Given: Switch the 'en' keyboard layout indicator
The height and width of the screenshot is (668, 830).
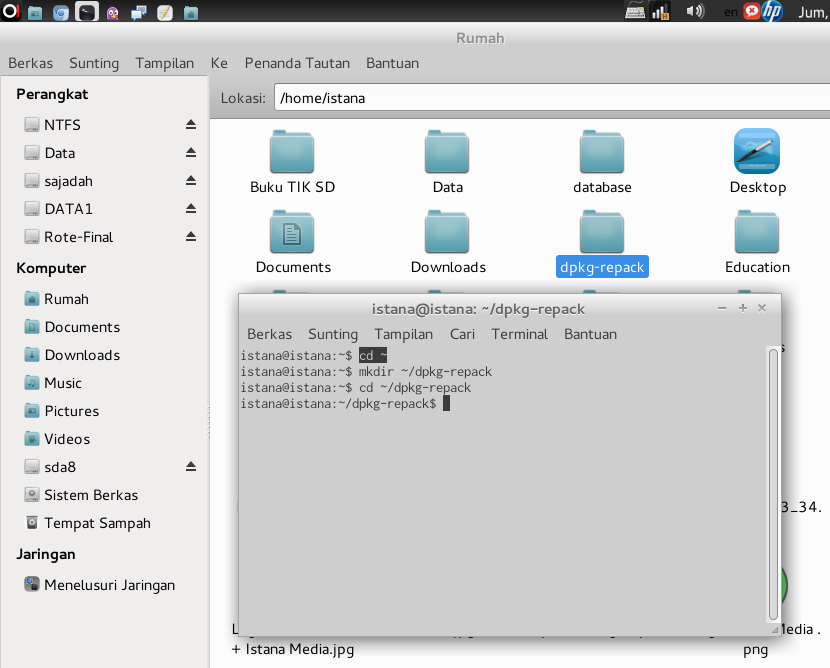Looking at the screenshot, I should coord(731,12).
